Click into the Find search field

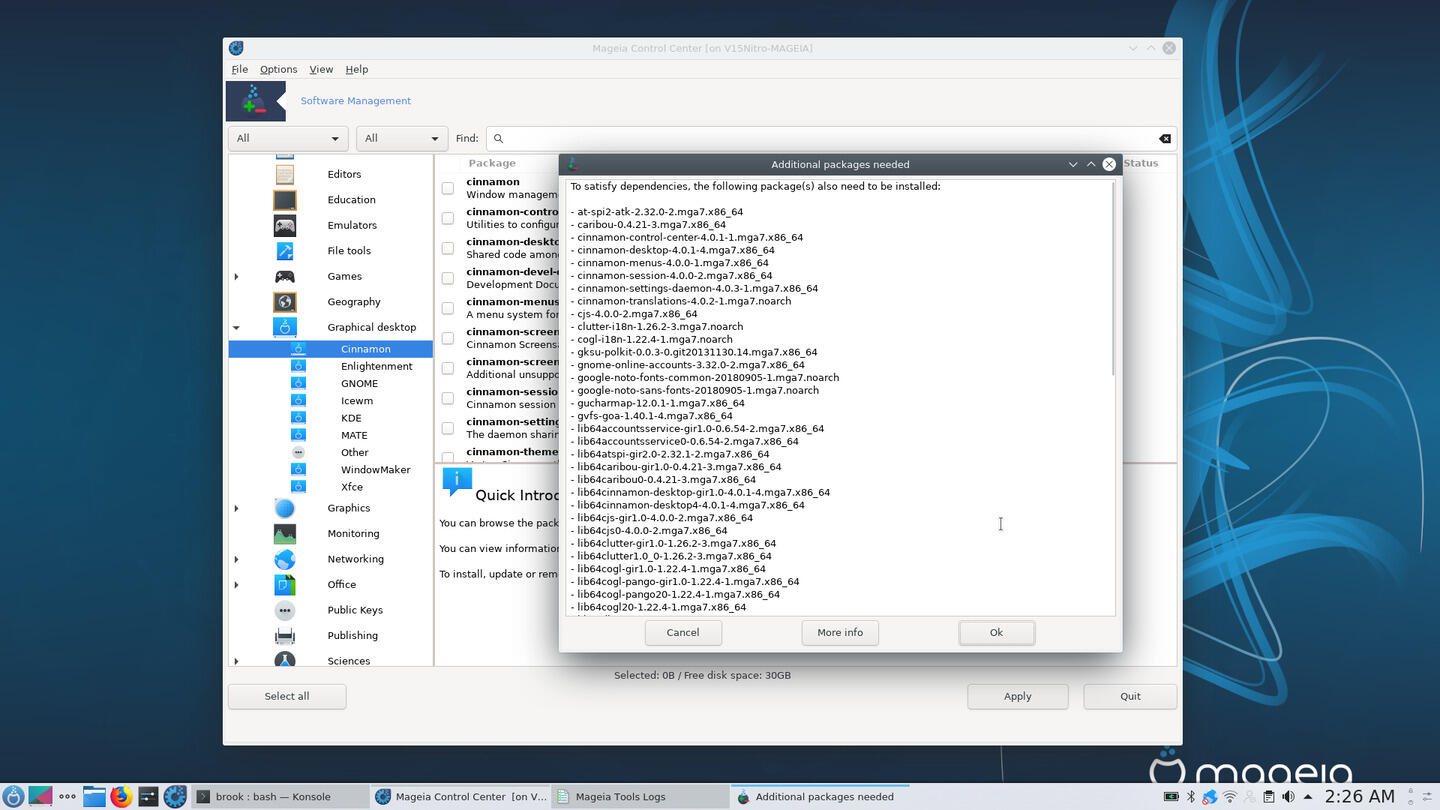pos(830,139)
